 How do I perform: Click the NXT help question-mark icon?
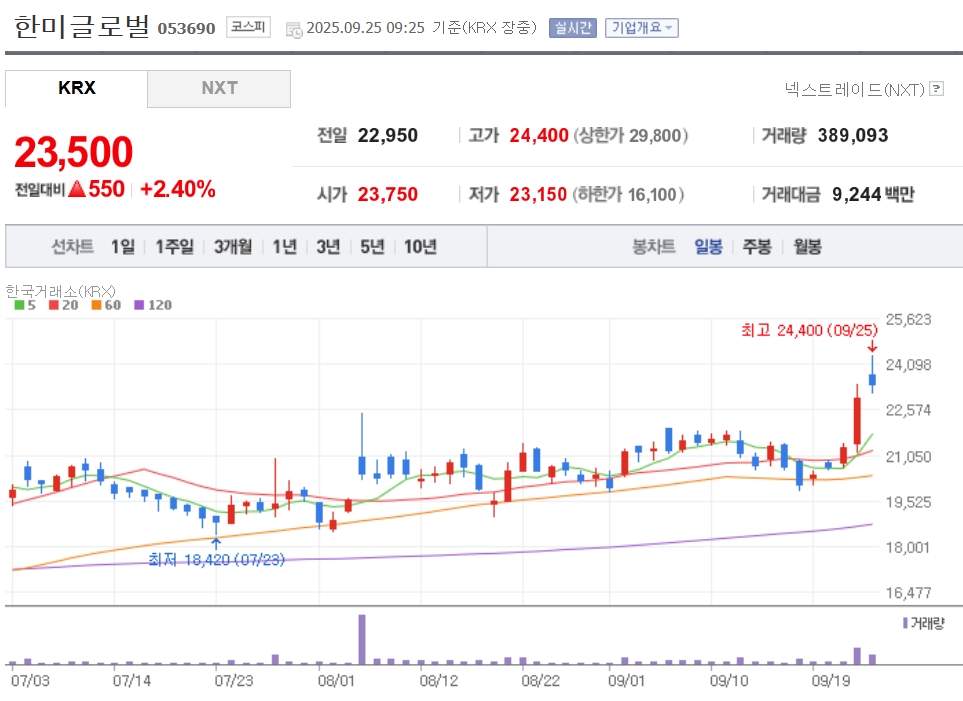pyautogui.click(x=937, y=88)
